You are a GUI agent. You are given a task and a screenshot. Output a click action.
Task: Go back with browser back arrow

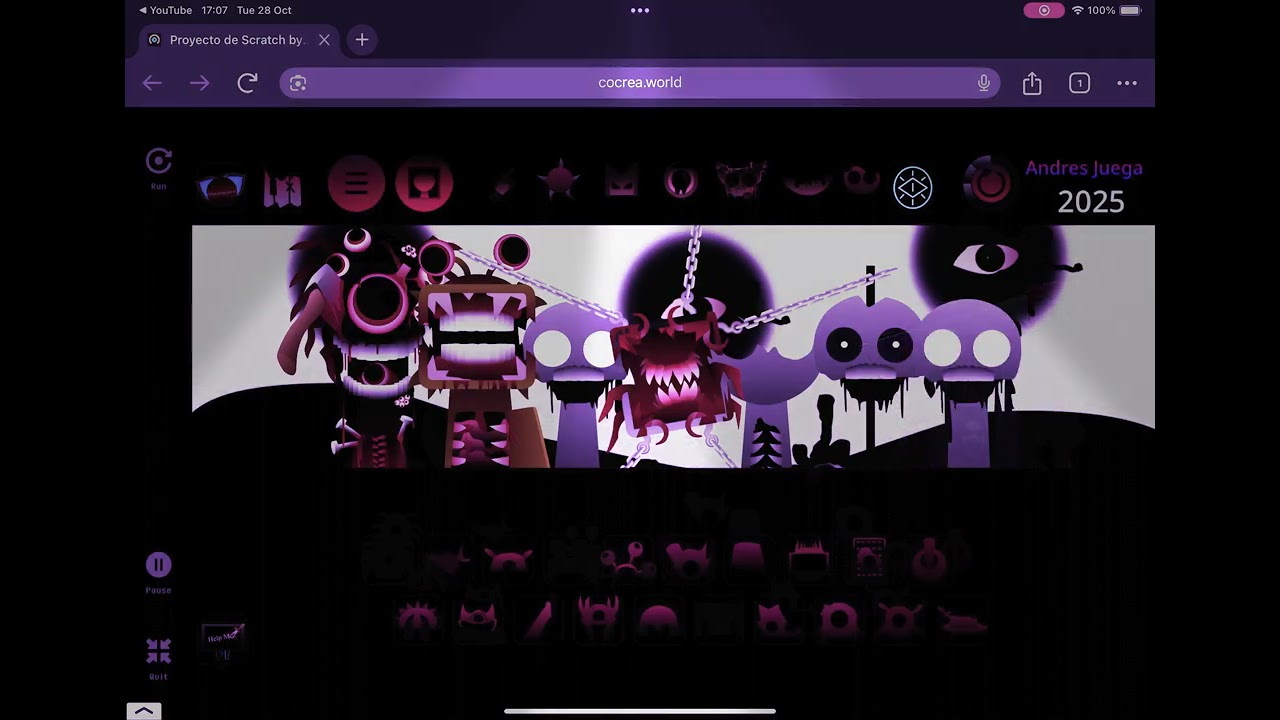pyautogui.click(x=152, y=83)
